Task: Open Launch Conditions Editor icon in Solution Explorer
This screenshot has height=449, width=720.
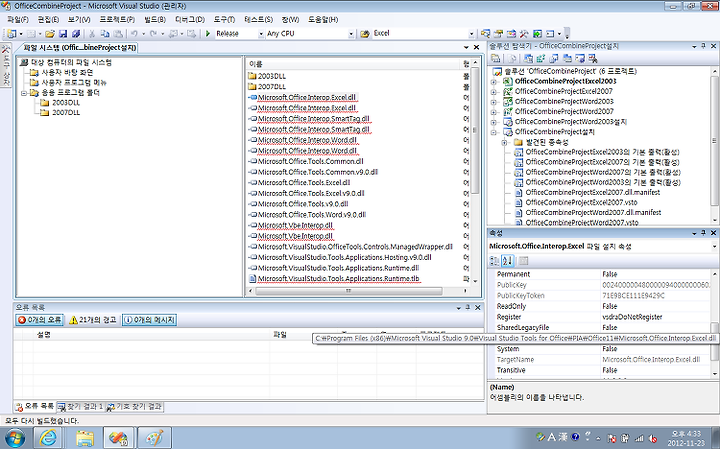Action: click(593, 58)
